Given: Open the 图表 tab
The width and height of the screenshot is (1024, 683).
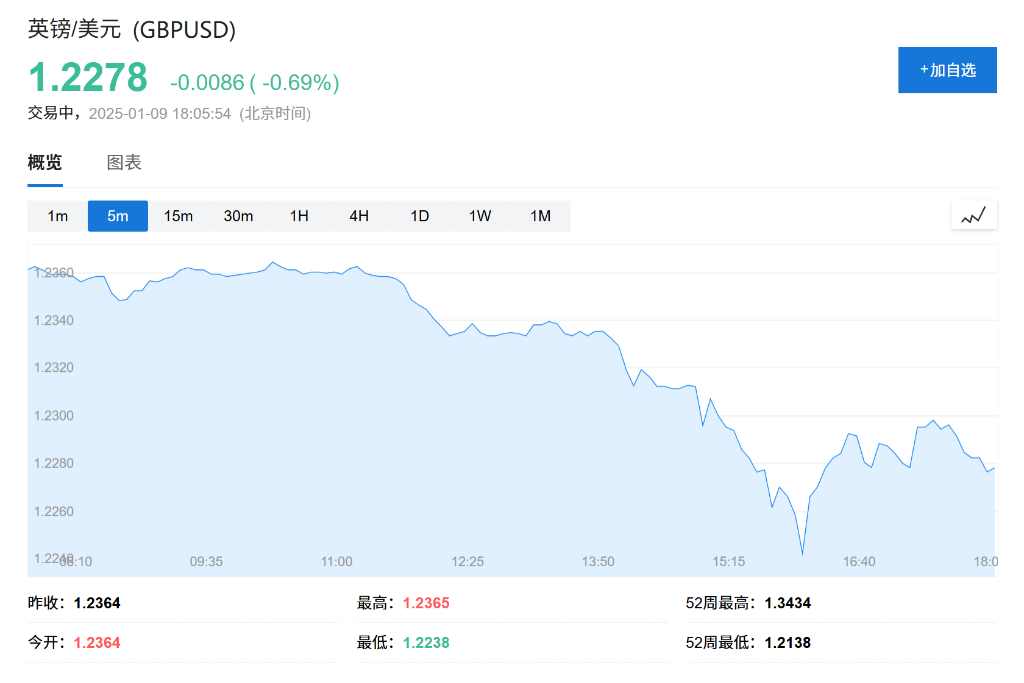Looking at the screenshot, I should [124, 163].
